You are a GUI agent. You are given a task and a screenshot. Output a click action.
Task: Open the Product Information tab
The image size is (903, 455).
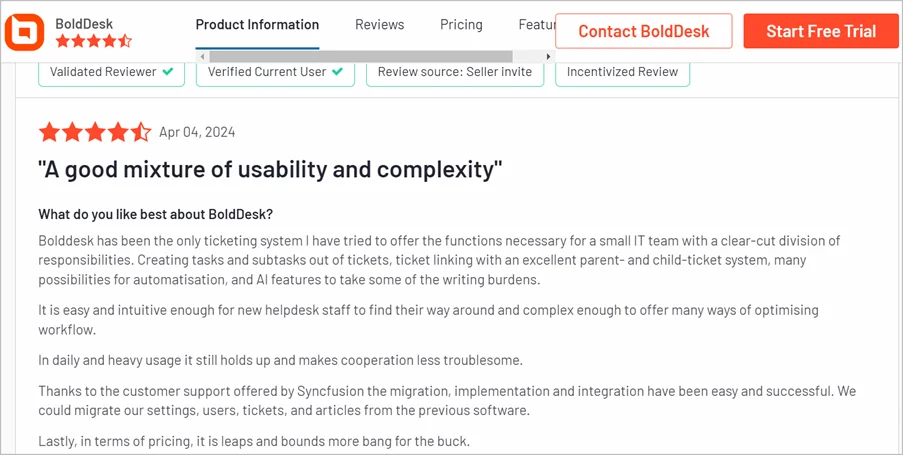point(257,25)
